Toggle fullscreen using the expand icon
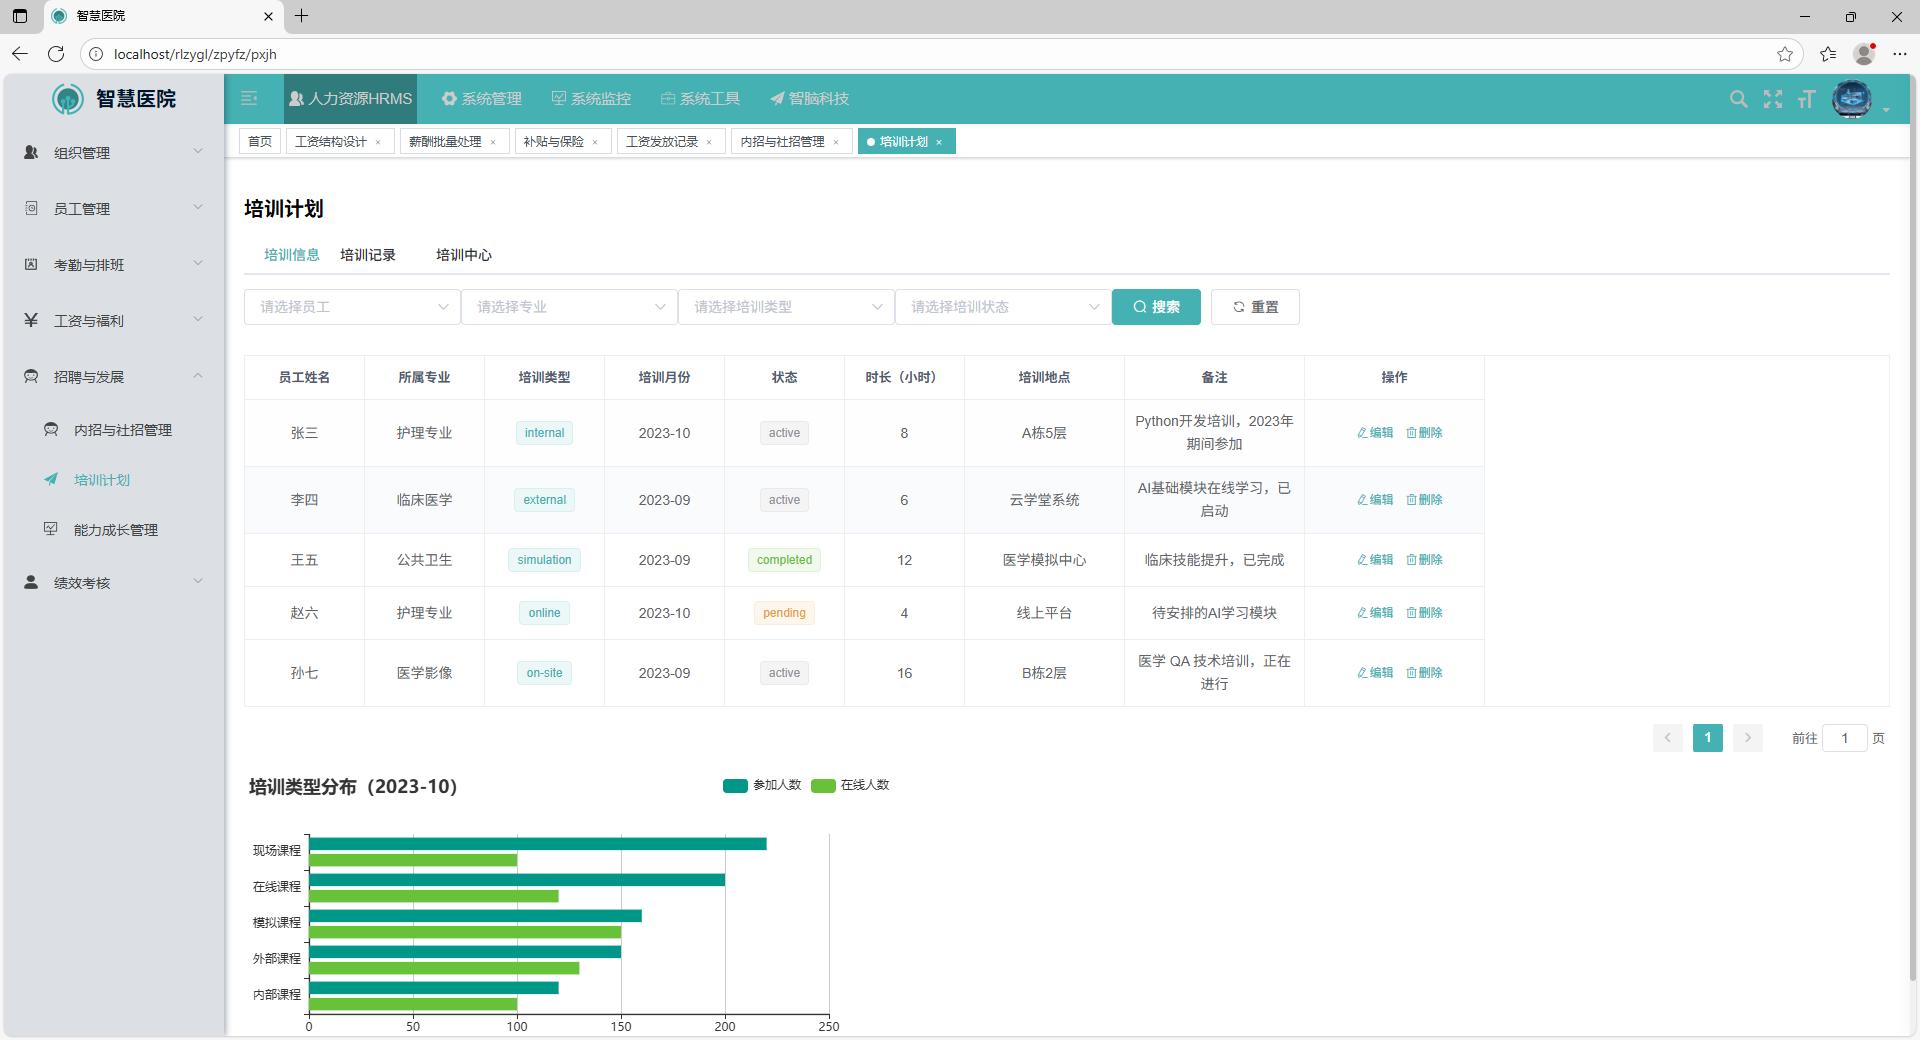 [x=1772, y=99]
